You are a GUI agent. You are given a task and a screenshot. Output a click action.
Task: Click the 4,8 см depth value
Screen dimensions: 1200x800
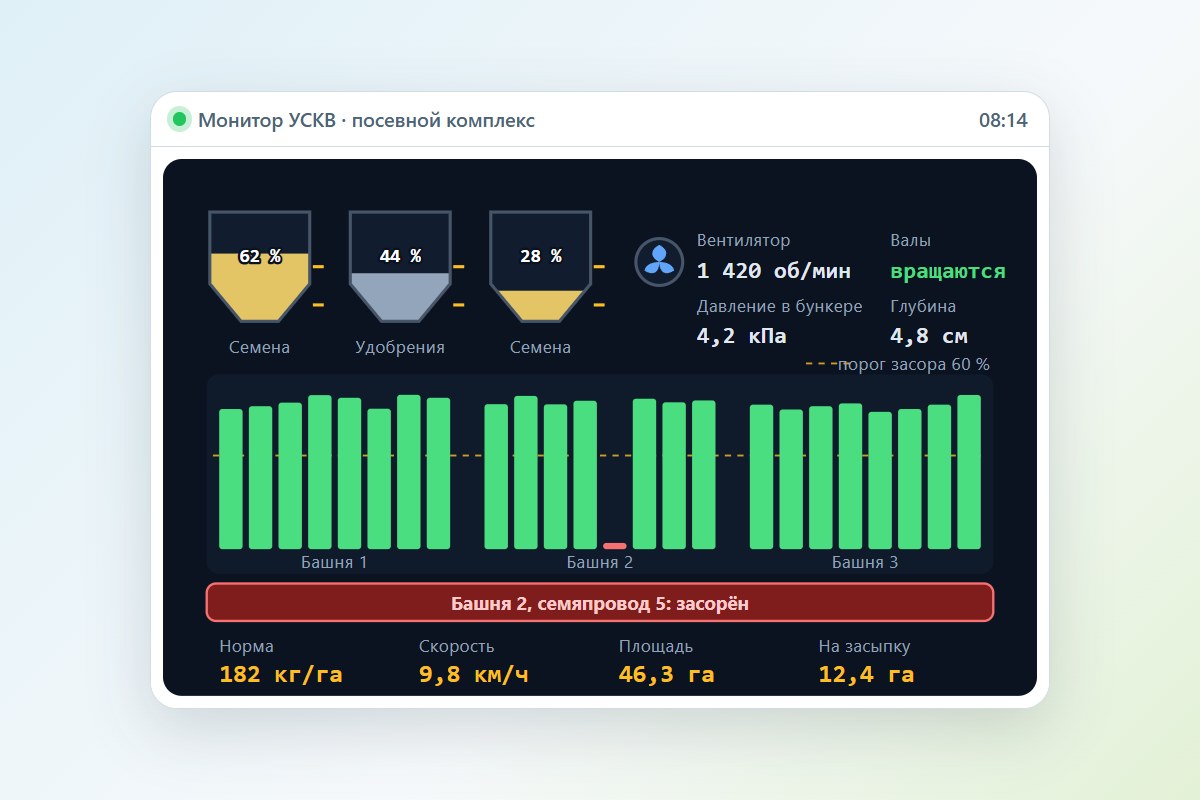[x=929, y=336]
